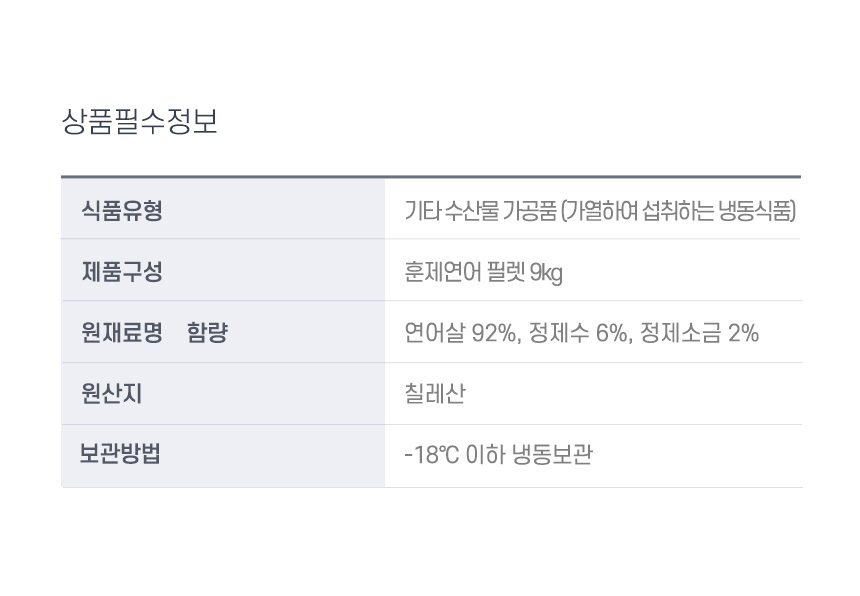
Task: Select the 냉동식품 word in parentheses
Action: [756, 210]
